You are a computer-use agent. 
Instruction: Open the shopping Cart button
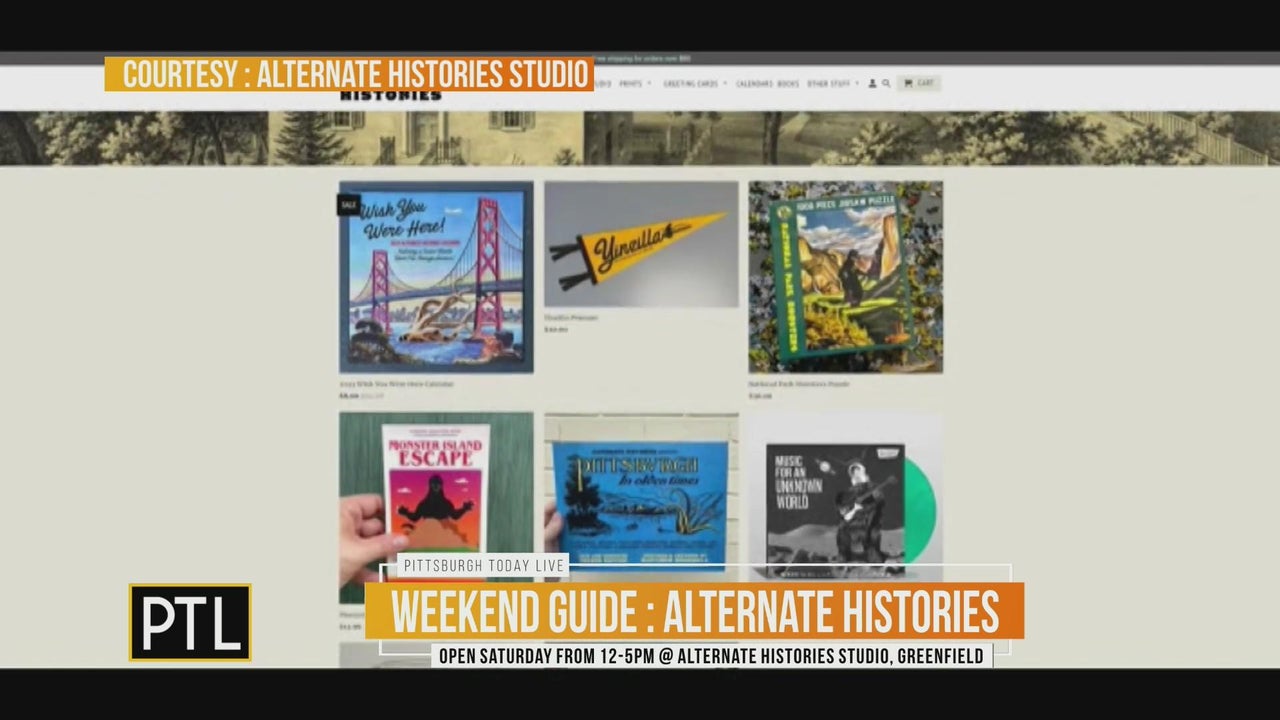pos(918,84)
